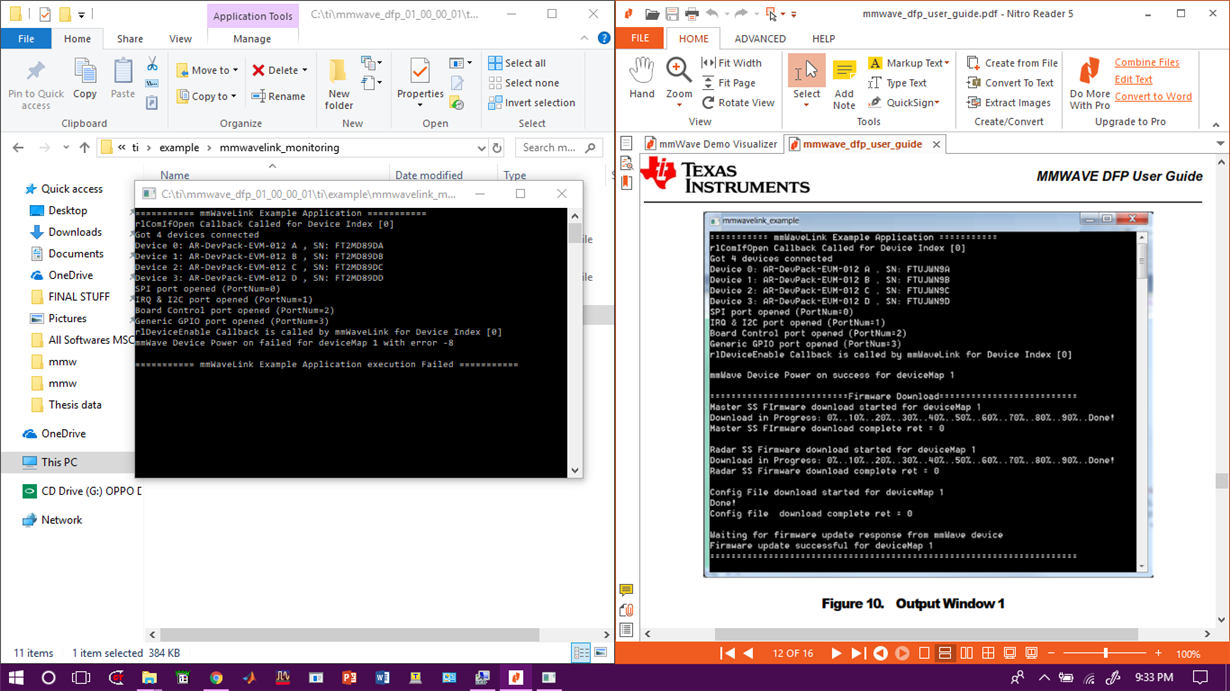Open Edit Text link
The width and height of the screenshot is (1230, 691).
(x=1133, y=80)
